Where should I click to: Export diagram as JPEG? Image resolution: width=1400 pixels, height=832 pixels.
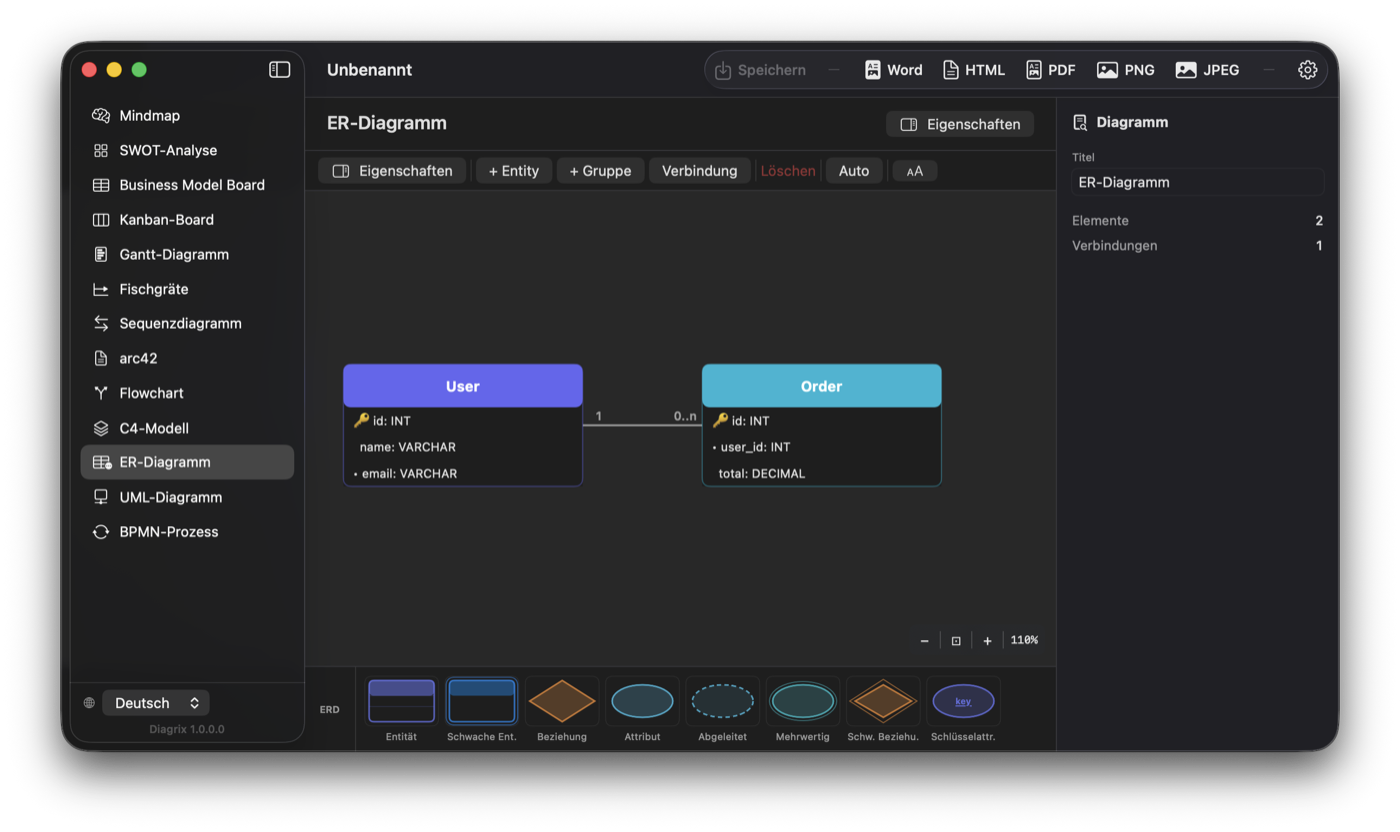pyautogui.click(x=1208, y=70)
